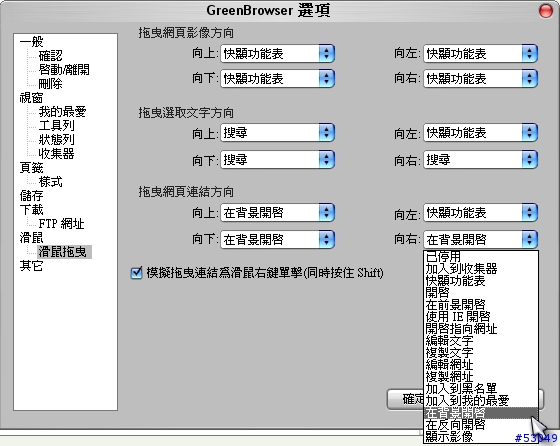Toggle 模擬拖曳連結為滑鼠右鍵單擊 checkbox

point(136,273)
